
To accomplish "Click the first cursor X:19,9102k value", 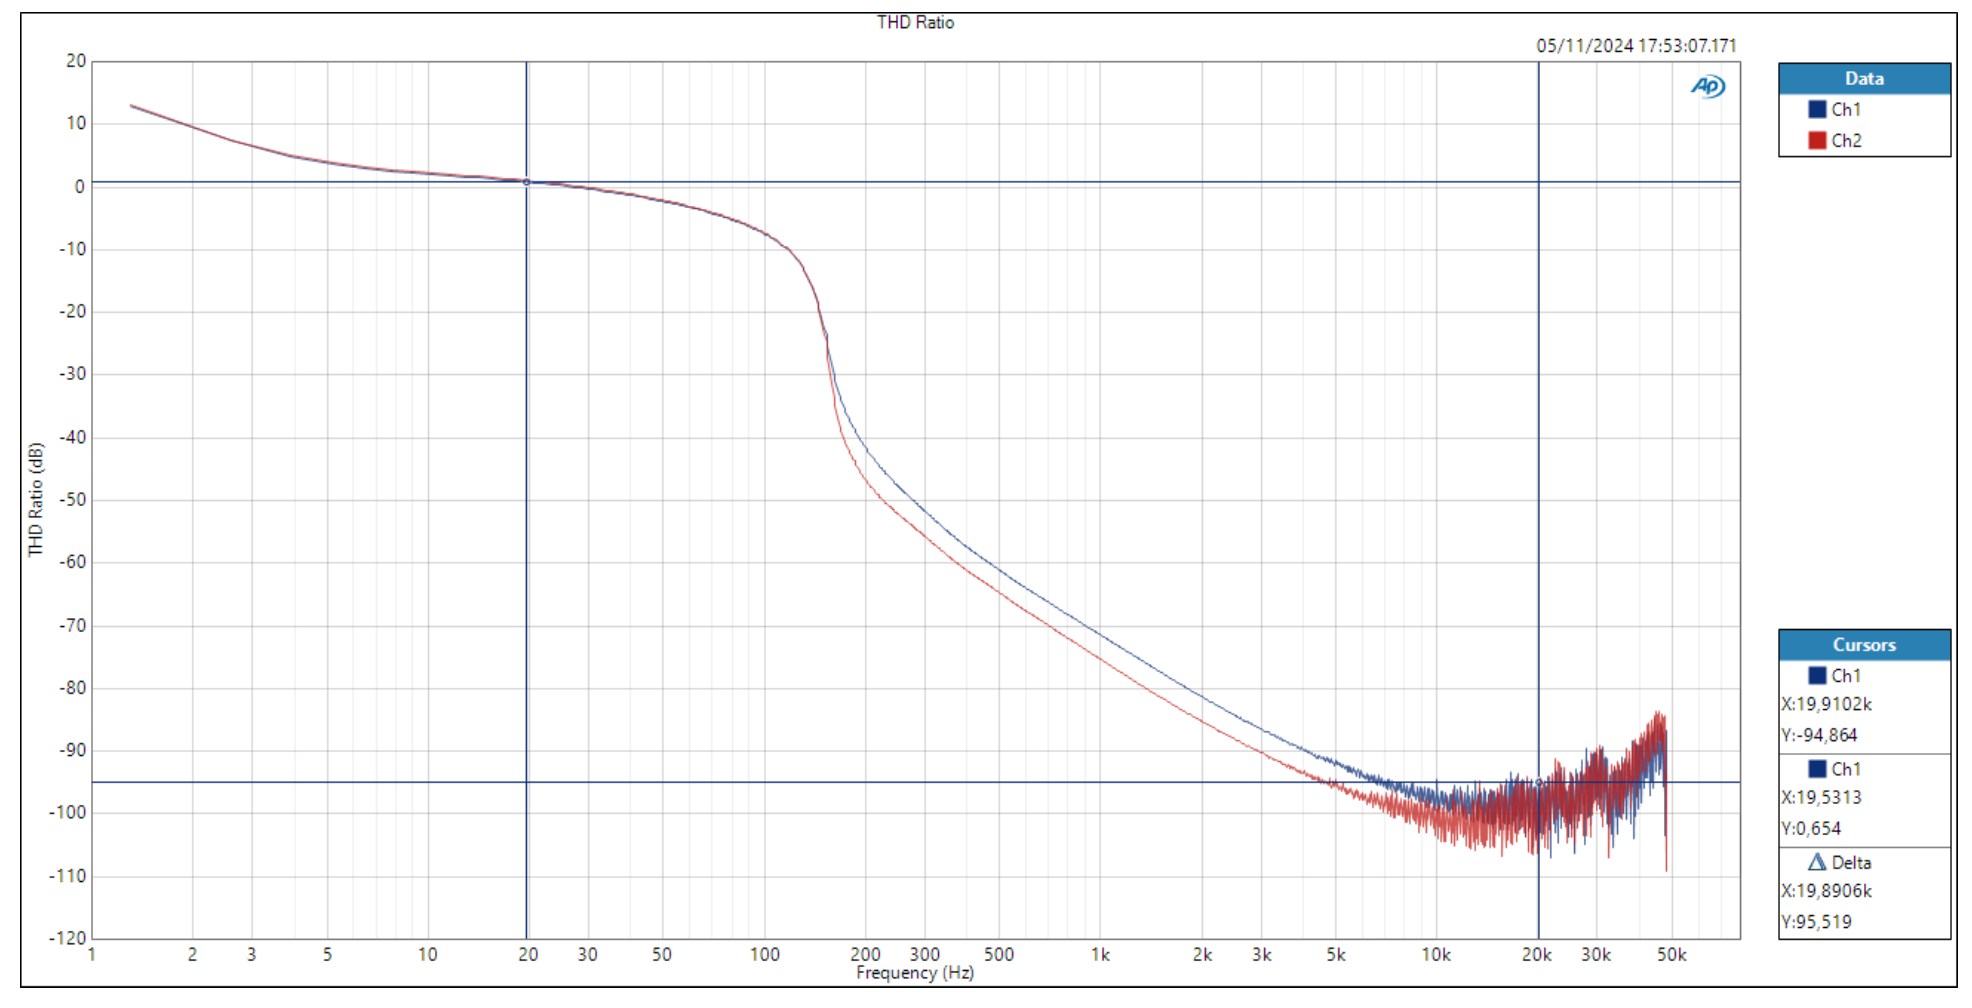I will pyautogui.click(x=1827, y=705).
